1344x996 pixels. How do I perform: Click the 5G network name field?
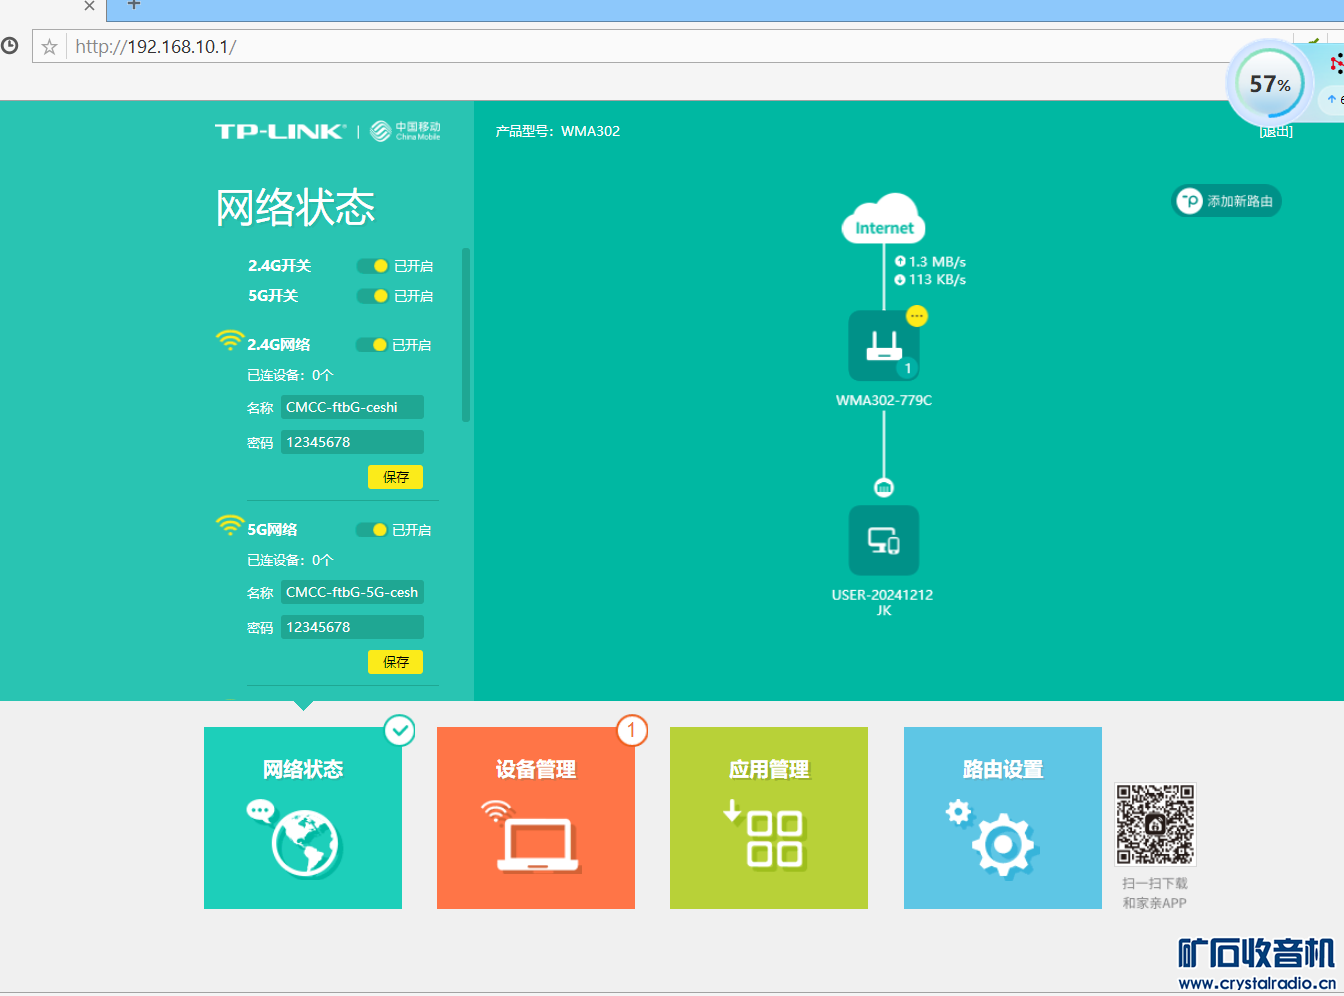point(352,592)
